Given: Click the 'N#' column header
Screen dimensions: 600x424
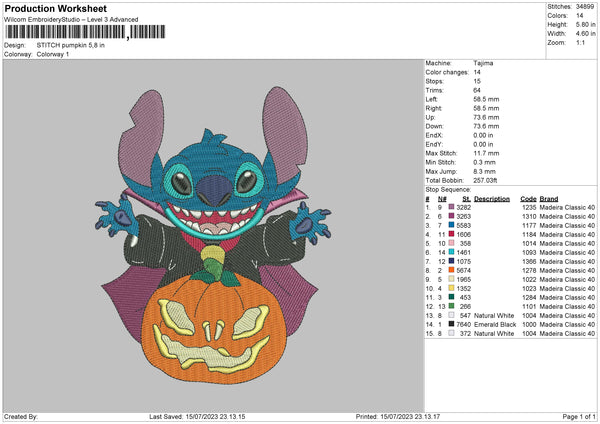Looking at the screenshot, I should [x=442, y=199].
